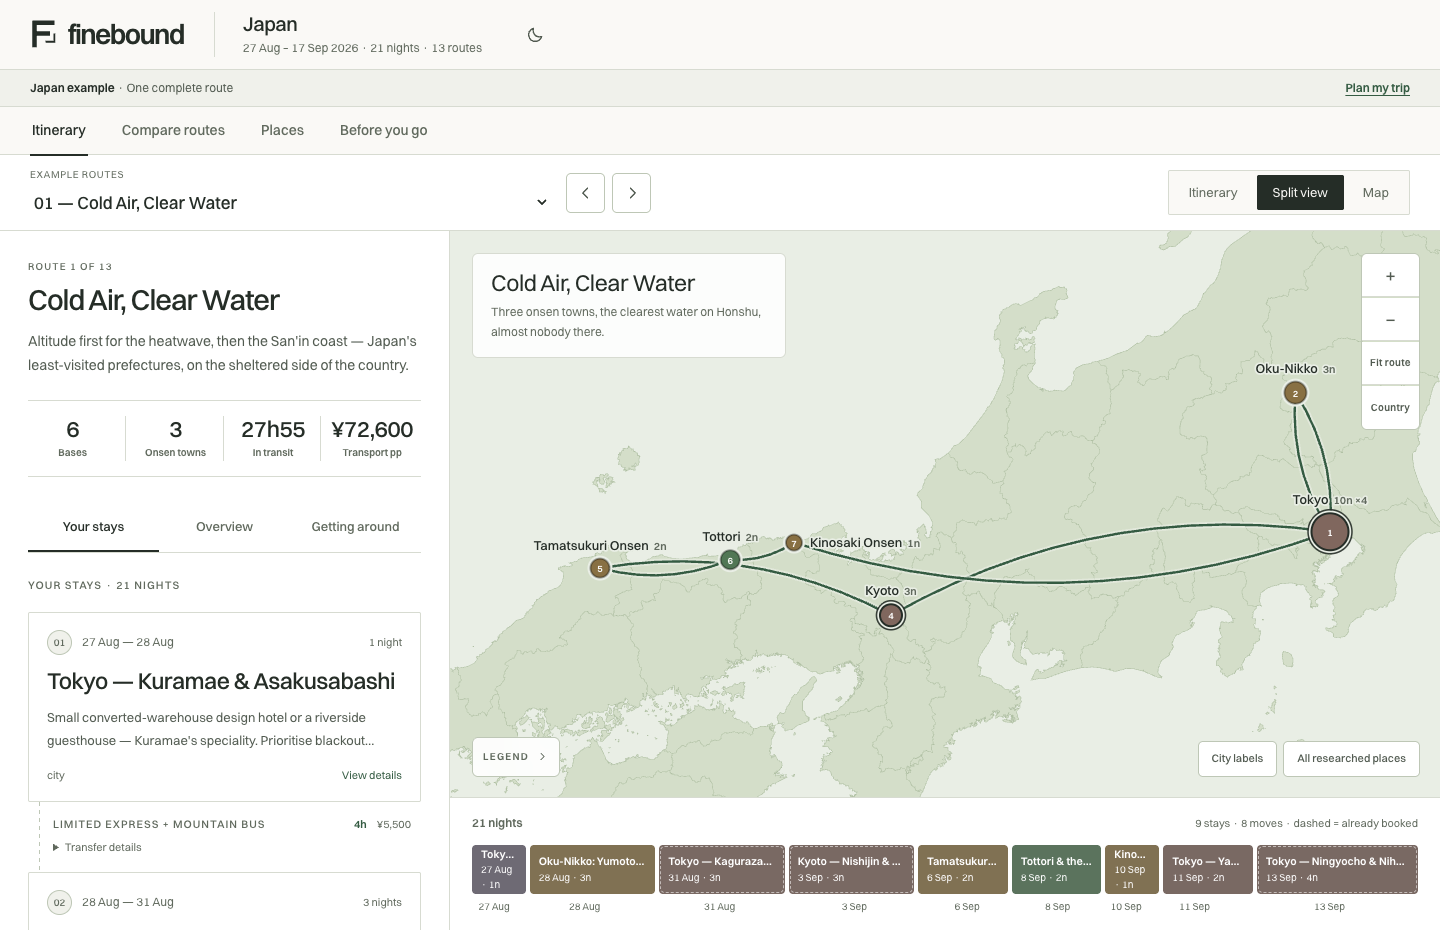Switch to Itinerary view mode

[x=1213, y=193]
